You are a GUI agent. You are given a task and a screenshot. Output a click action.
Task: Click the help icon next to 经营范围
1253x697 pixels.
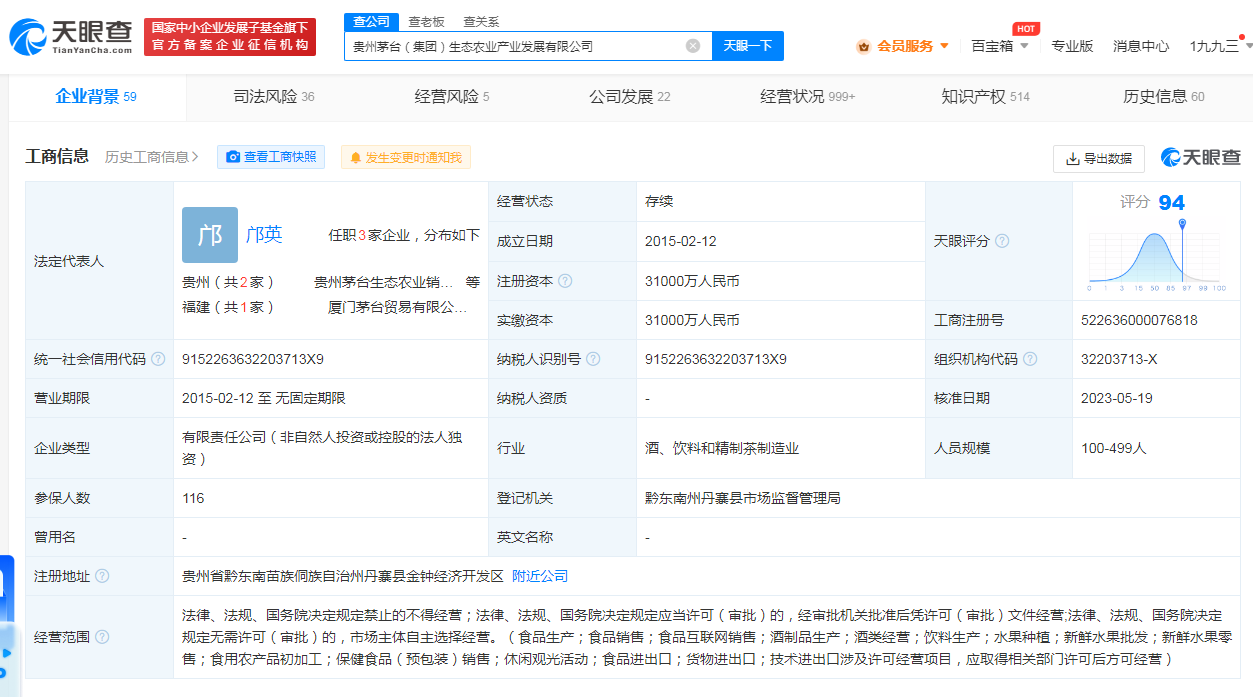coord(102,637)
